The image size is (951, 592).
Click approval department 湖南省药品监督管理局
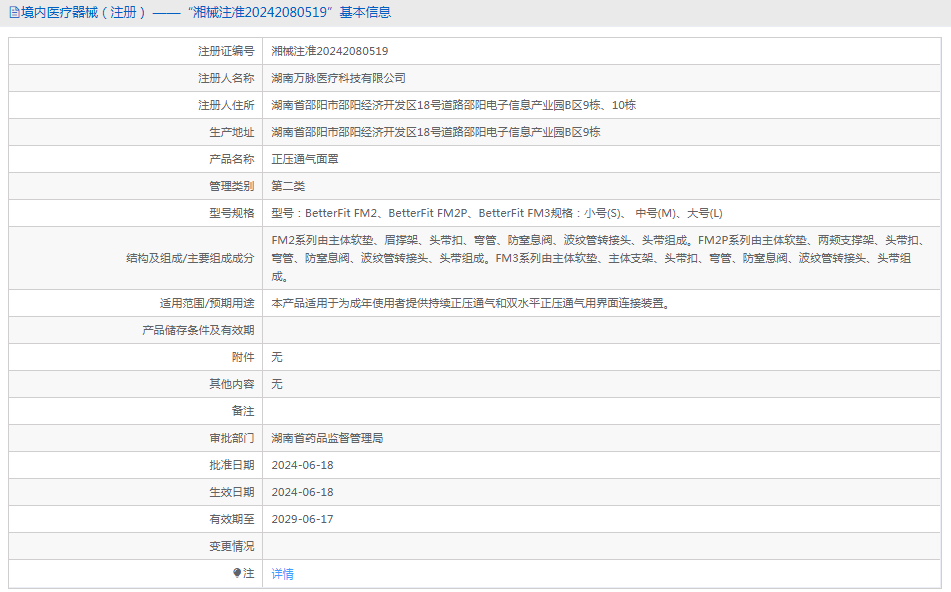click(327, 438)
